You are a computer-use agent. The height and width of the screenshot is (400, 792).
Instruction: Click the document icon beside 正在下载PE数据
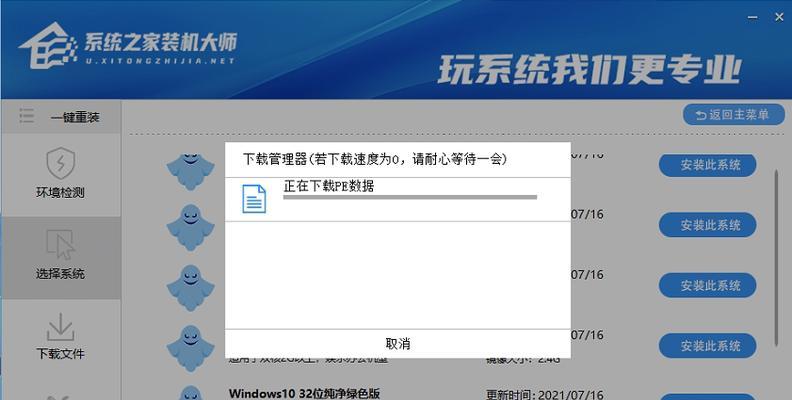pos(254,199)
